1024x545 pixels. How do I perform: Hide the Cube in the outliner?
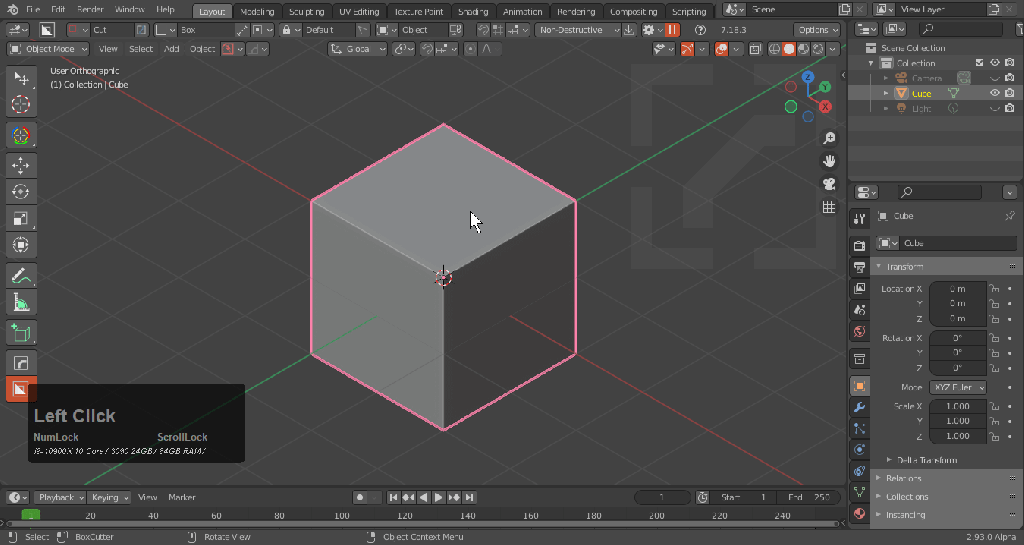[x=994, y=93]
